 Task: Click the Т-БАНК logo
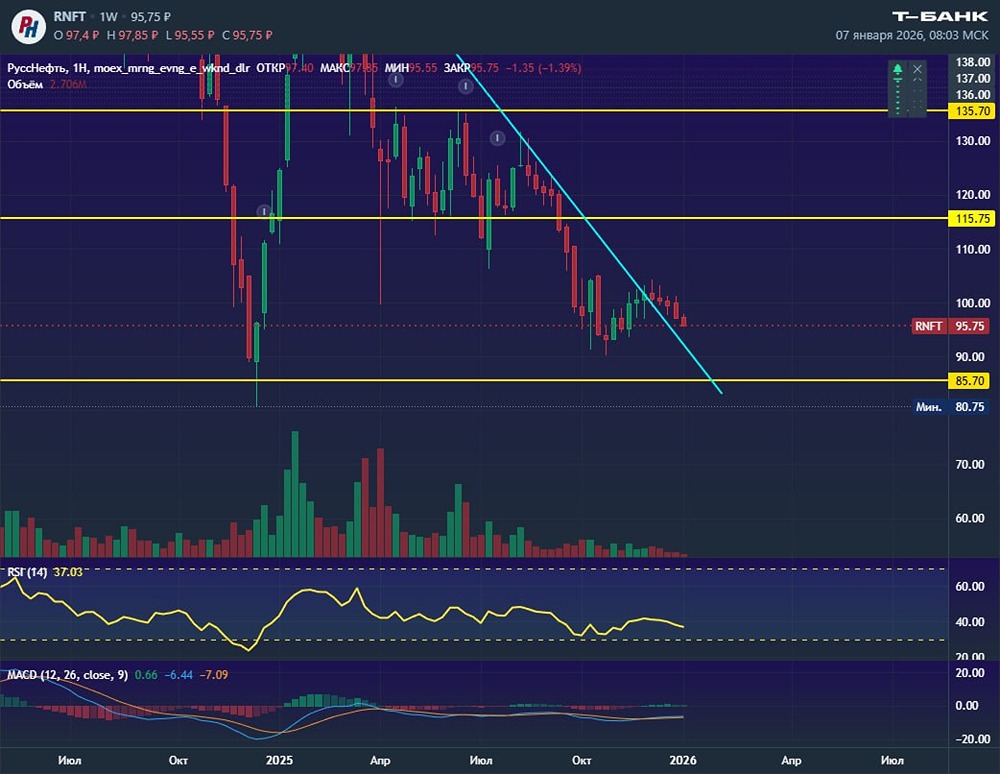pos(939,17)
